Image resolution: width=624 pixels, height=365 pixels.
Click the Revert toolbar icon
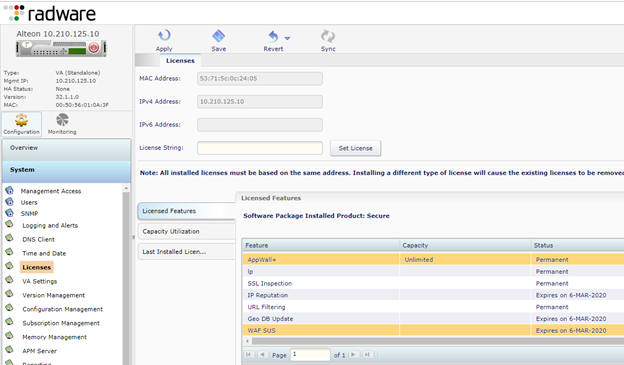(x=273, y=36)
